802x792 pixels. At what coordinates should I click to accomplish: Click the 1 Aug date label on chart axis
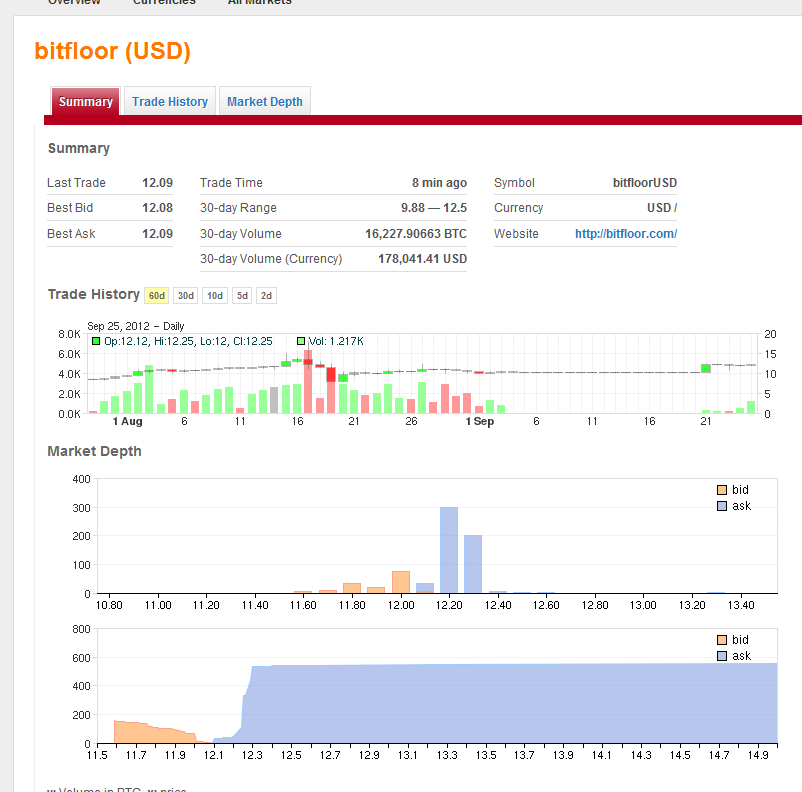[127, 422]
